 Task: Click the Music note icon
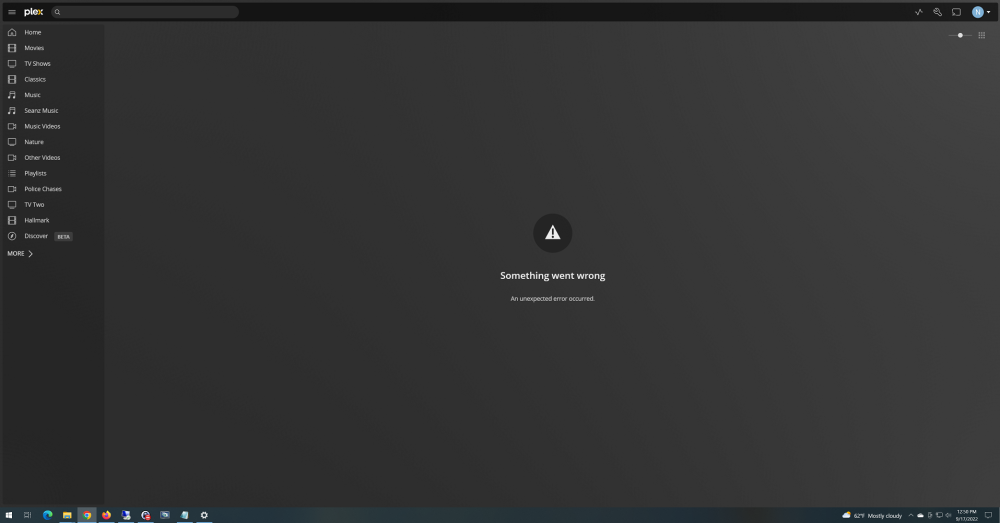(11, 95)
